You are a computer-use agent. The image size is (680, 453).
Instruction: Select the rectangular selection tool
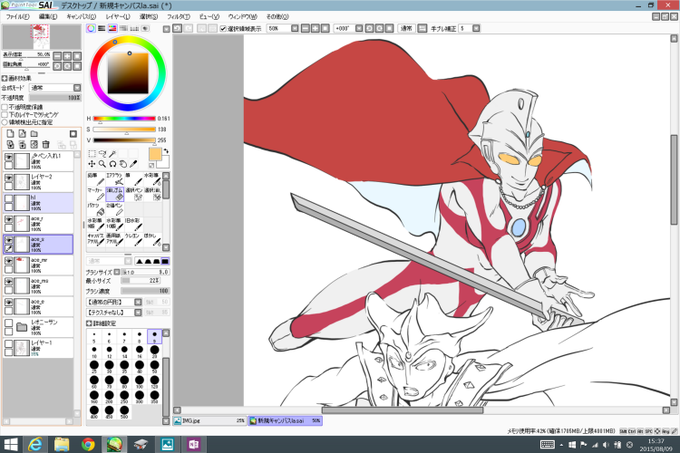[x=92, y=153]
